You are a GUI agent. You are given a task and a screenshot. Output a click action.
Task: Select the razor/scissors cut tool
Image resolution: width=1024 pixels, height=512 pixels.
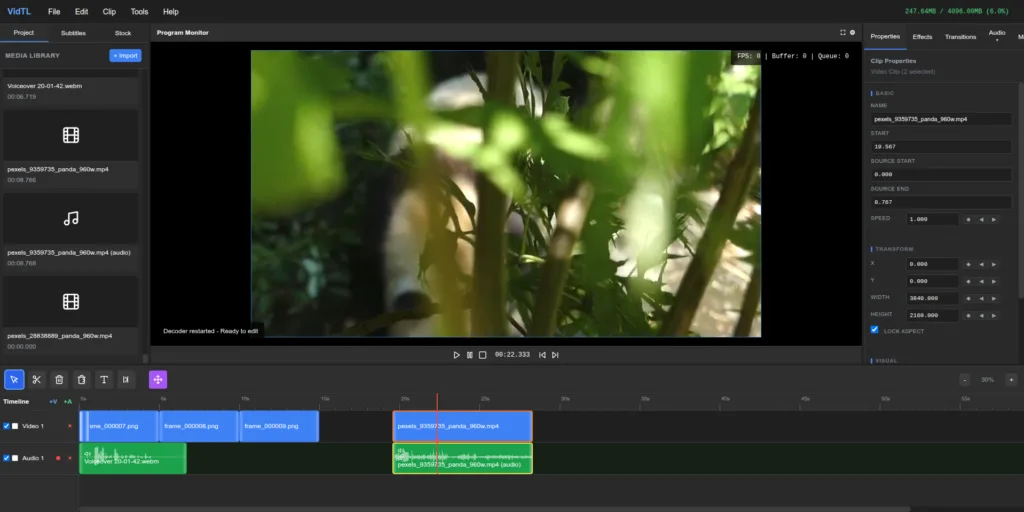[x=36, y=379]
